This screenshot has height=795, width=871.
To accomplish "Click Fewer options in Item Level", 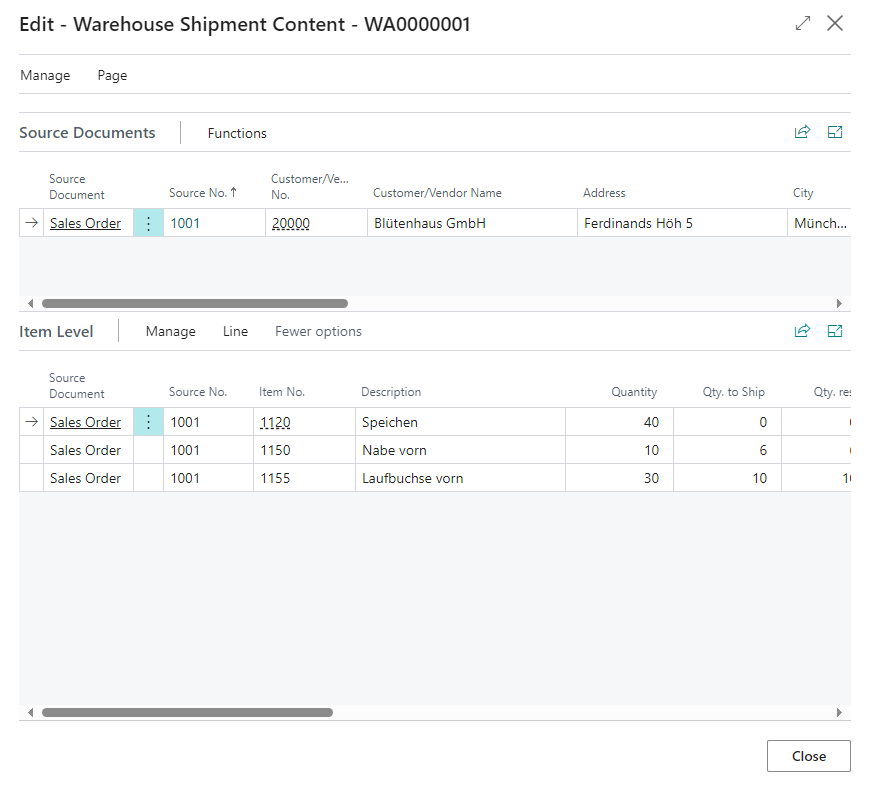I will [x=318, y=331].
